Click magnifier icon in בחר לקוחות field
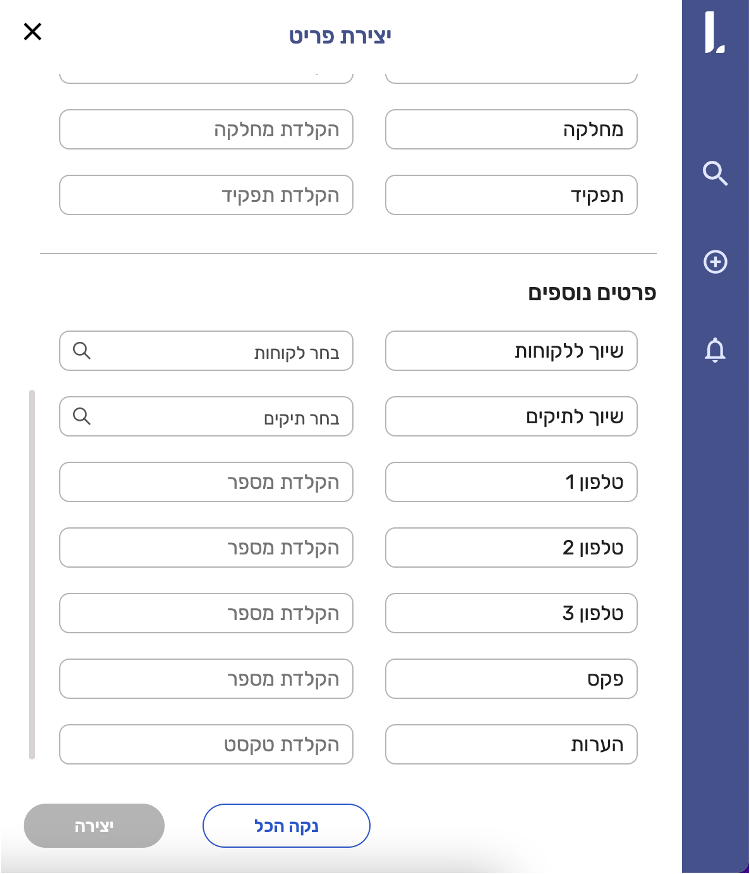 82,351
